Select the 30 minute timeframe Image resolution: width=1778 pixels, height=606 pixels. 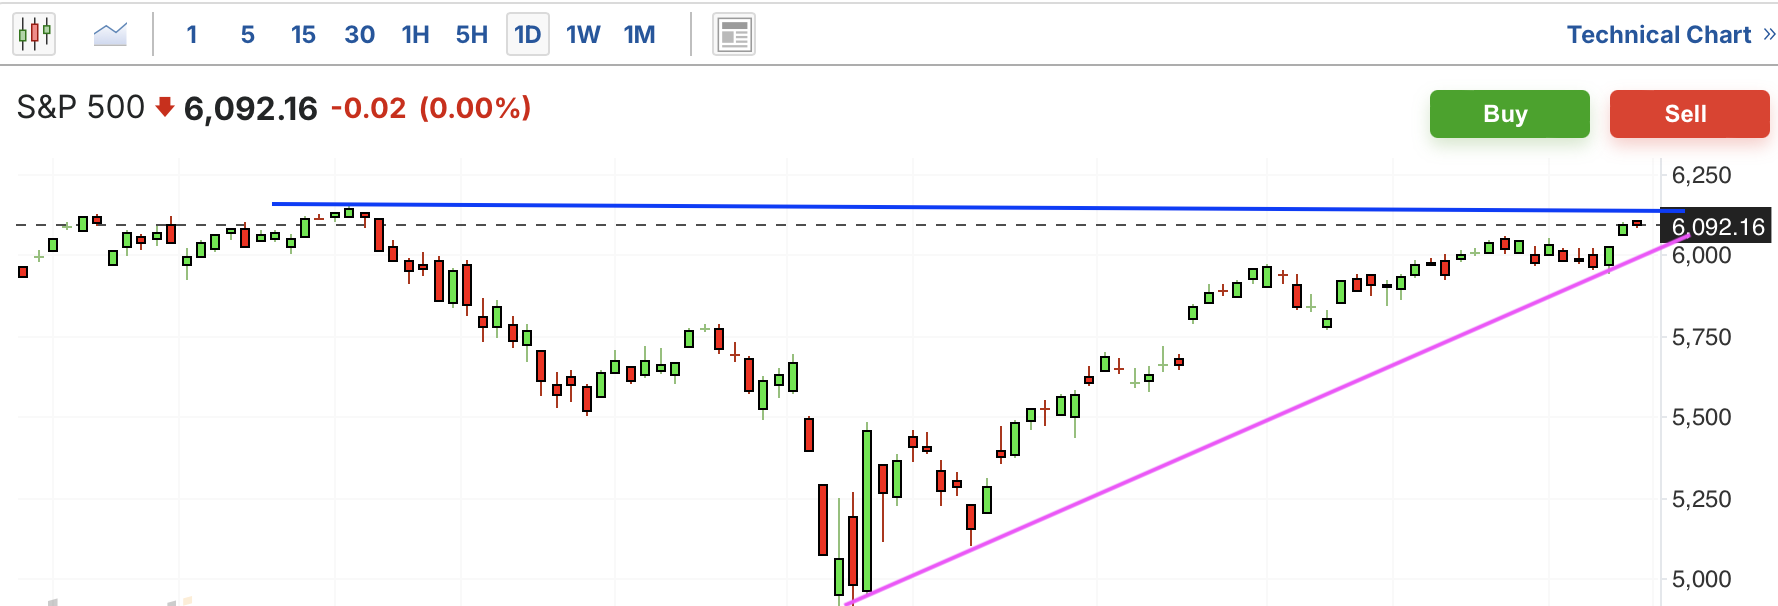click(x=360, y=35)
